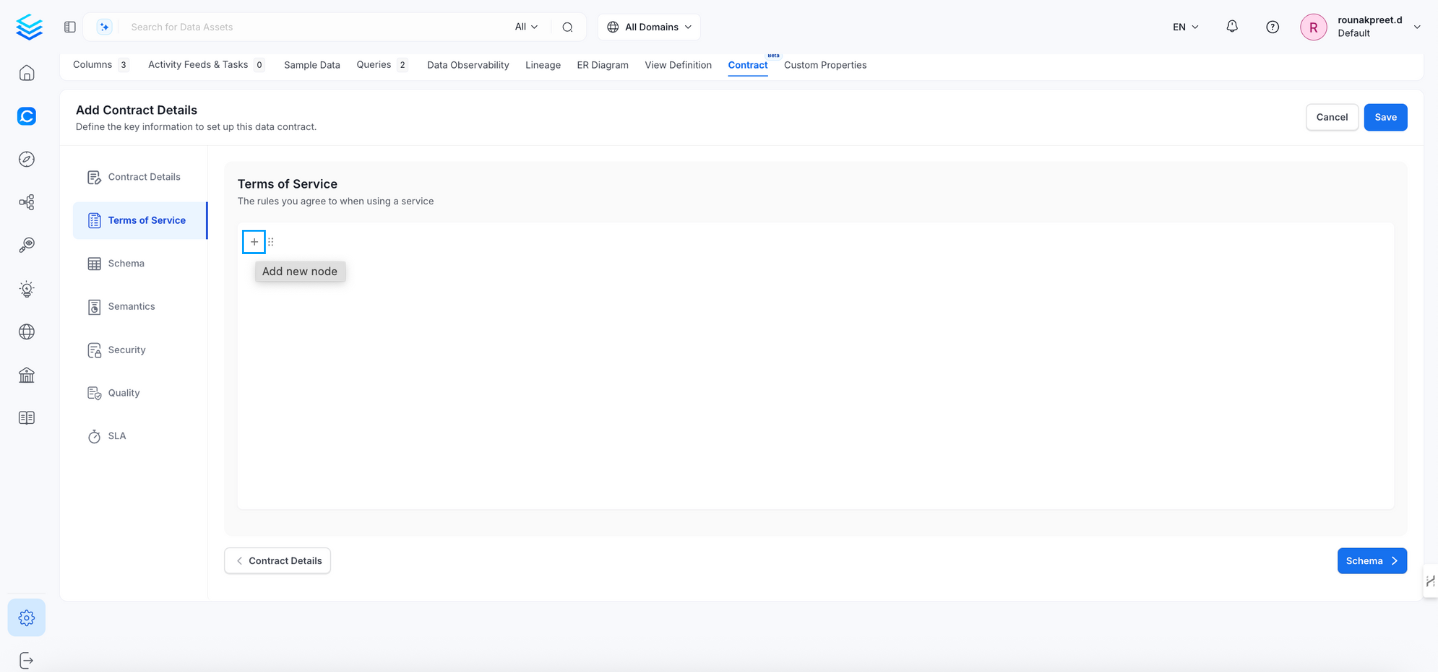
Task: Click the Save button
Action: pos(1385,117)
